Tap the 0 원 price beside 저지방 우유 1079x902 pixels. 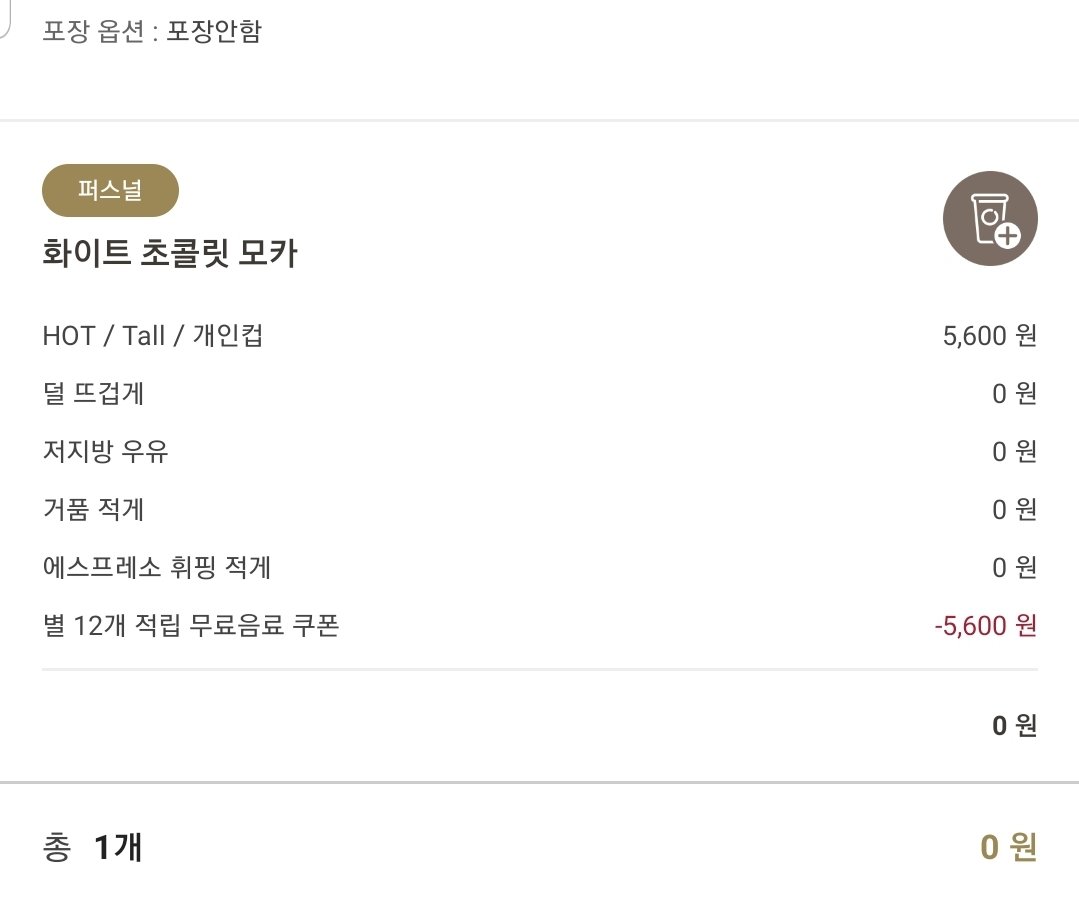[x=1014, y=451]
